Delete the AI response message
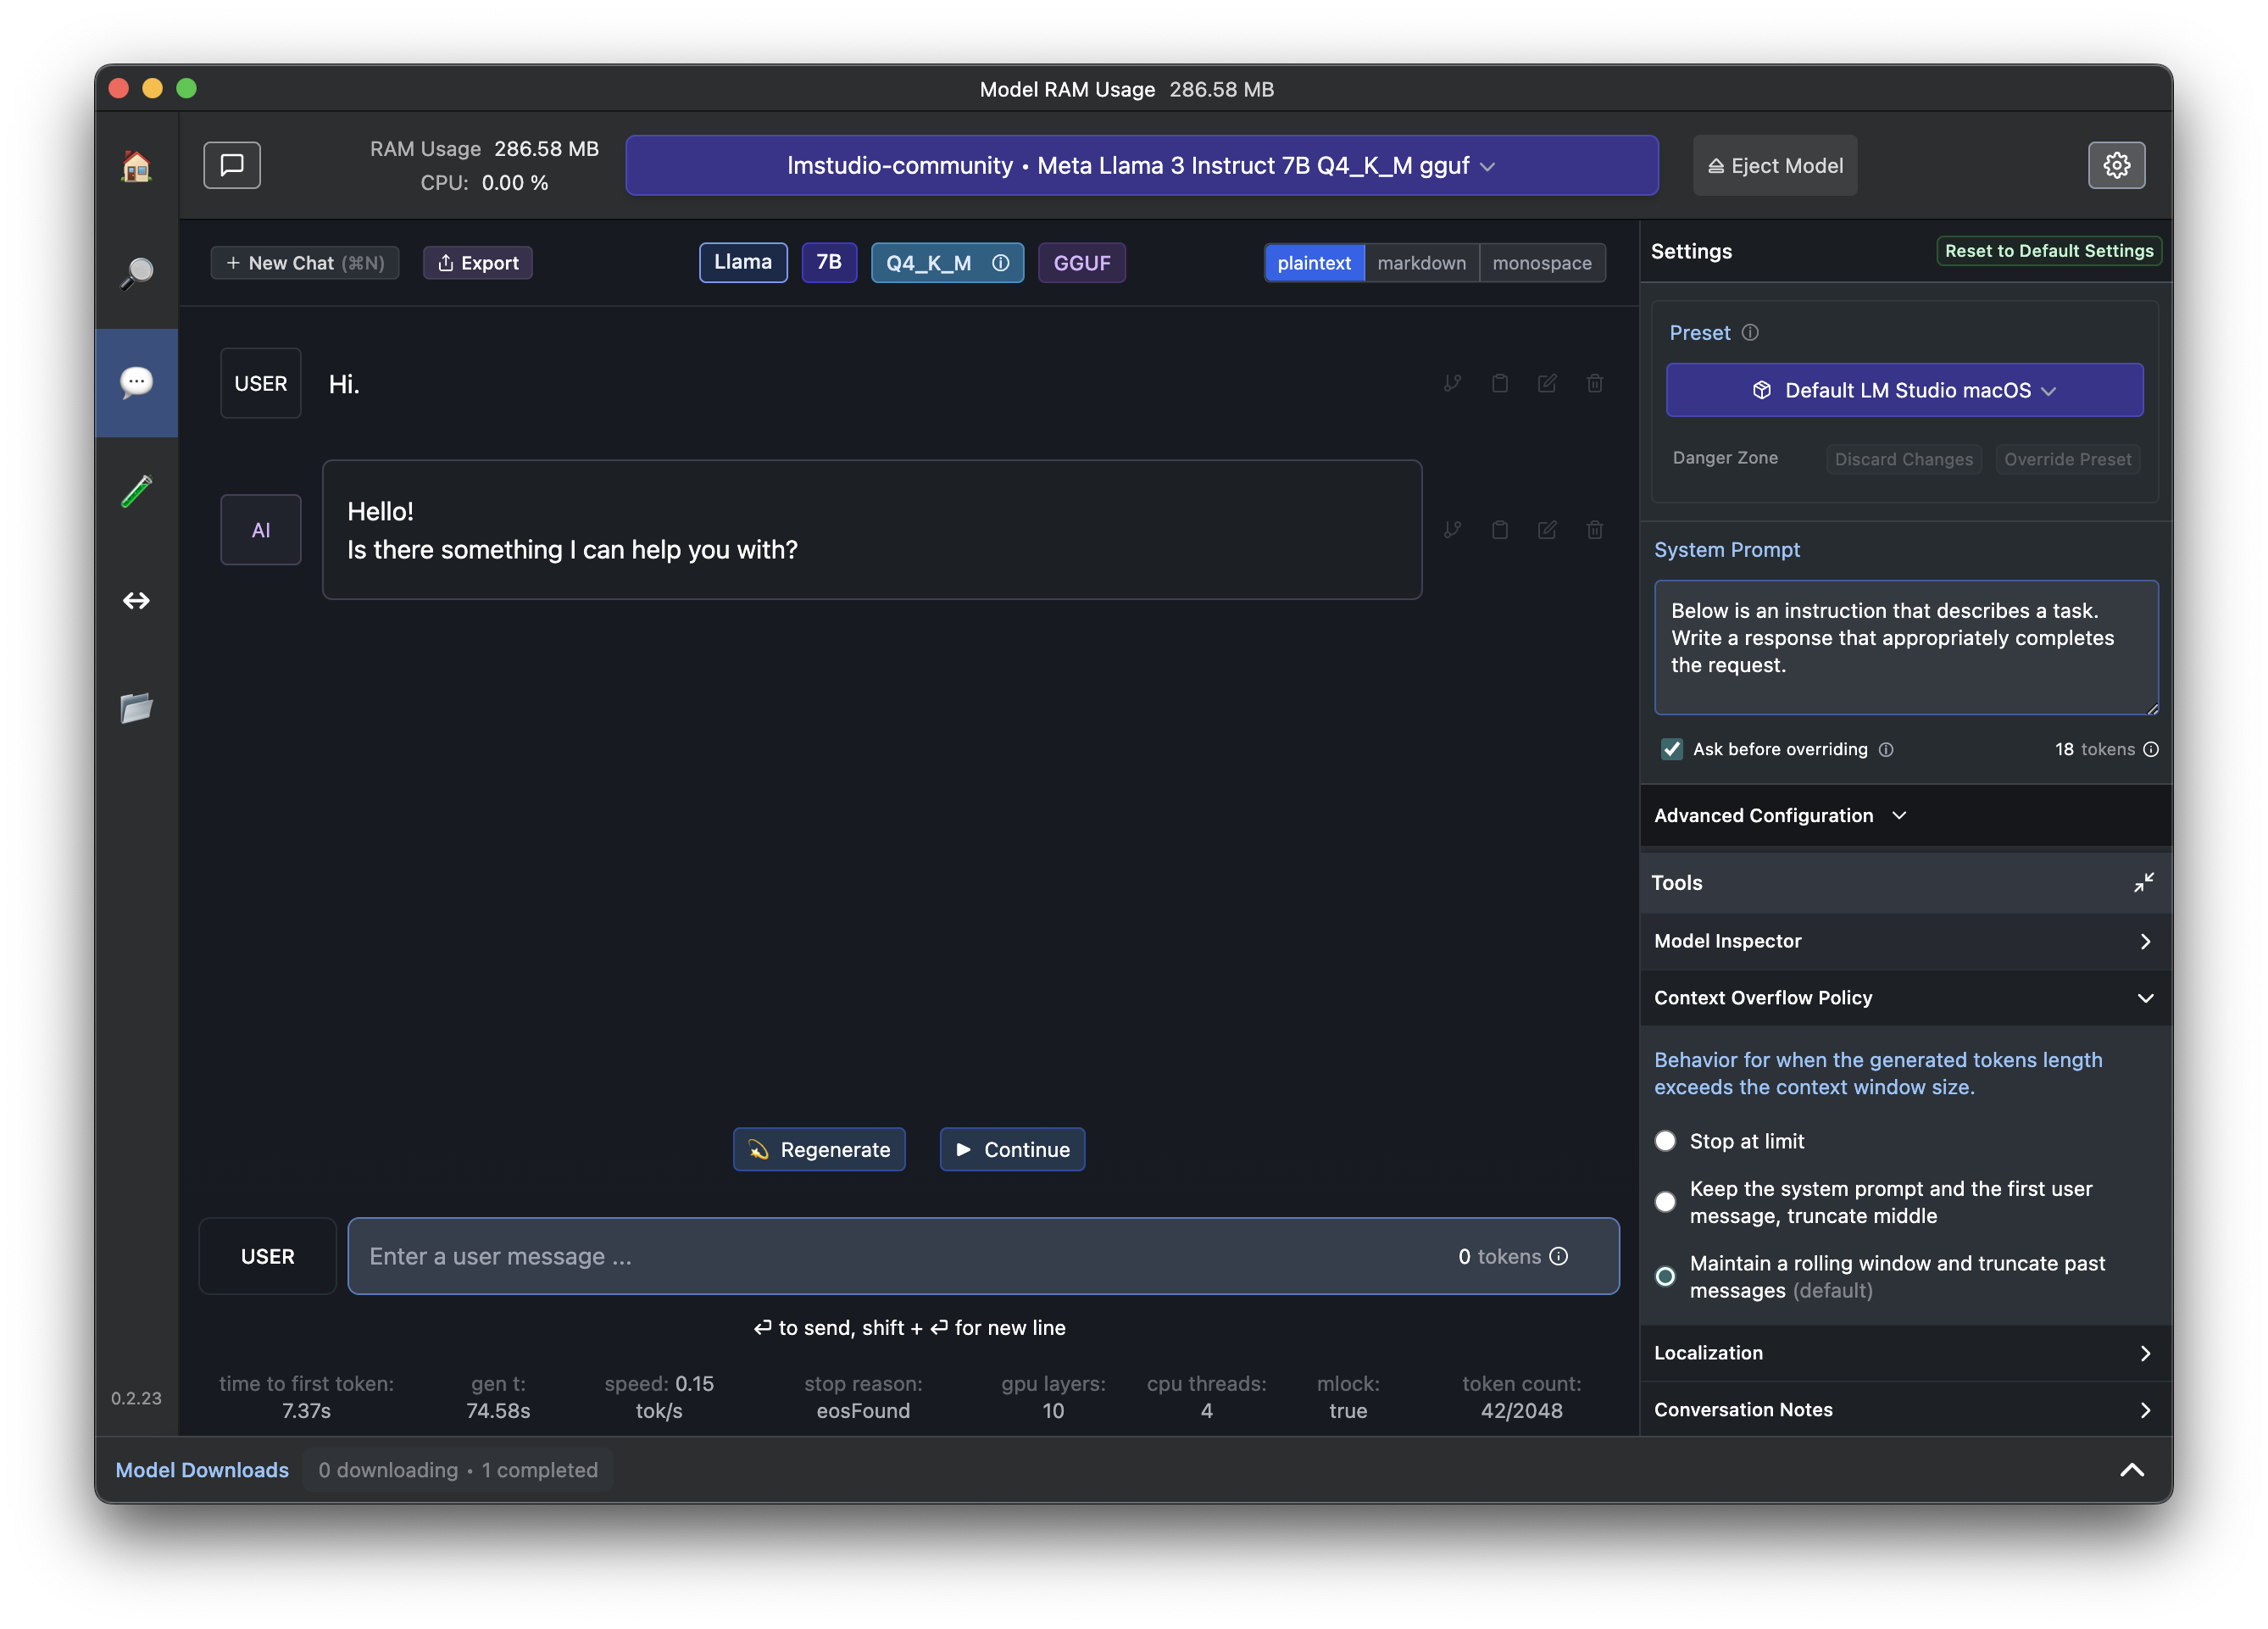 [1594, 530]
